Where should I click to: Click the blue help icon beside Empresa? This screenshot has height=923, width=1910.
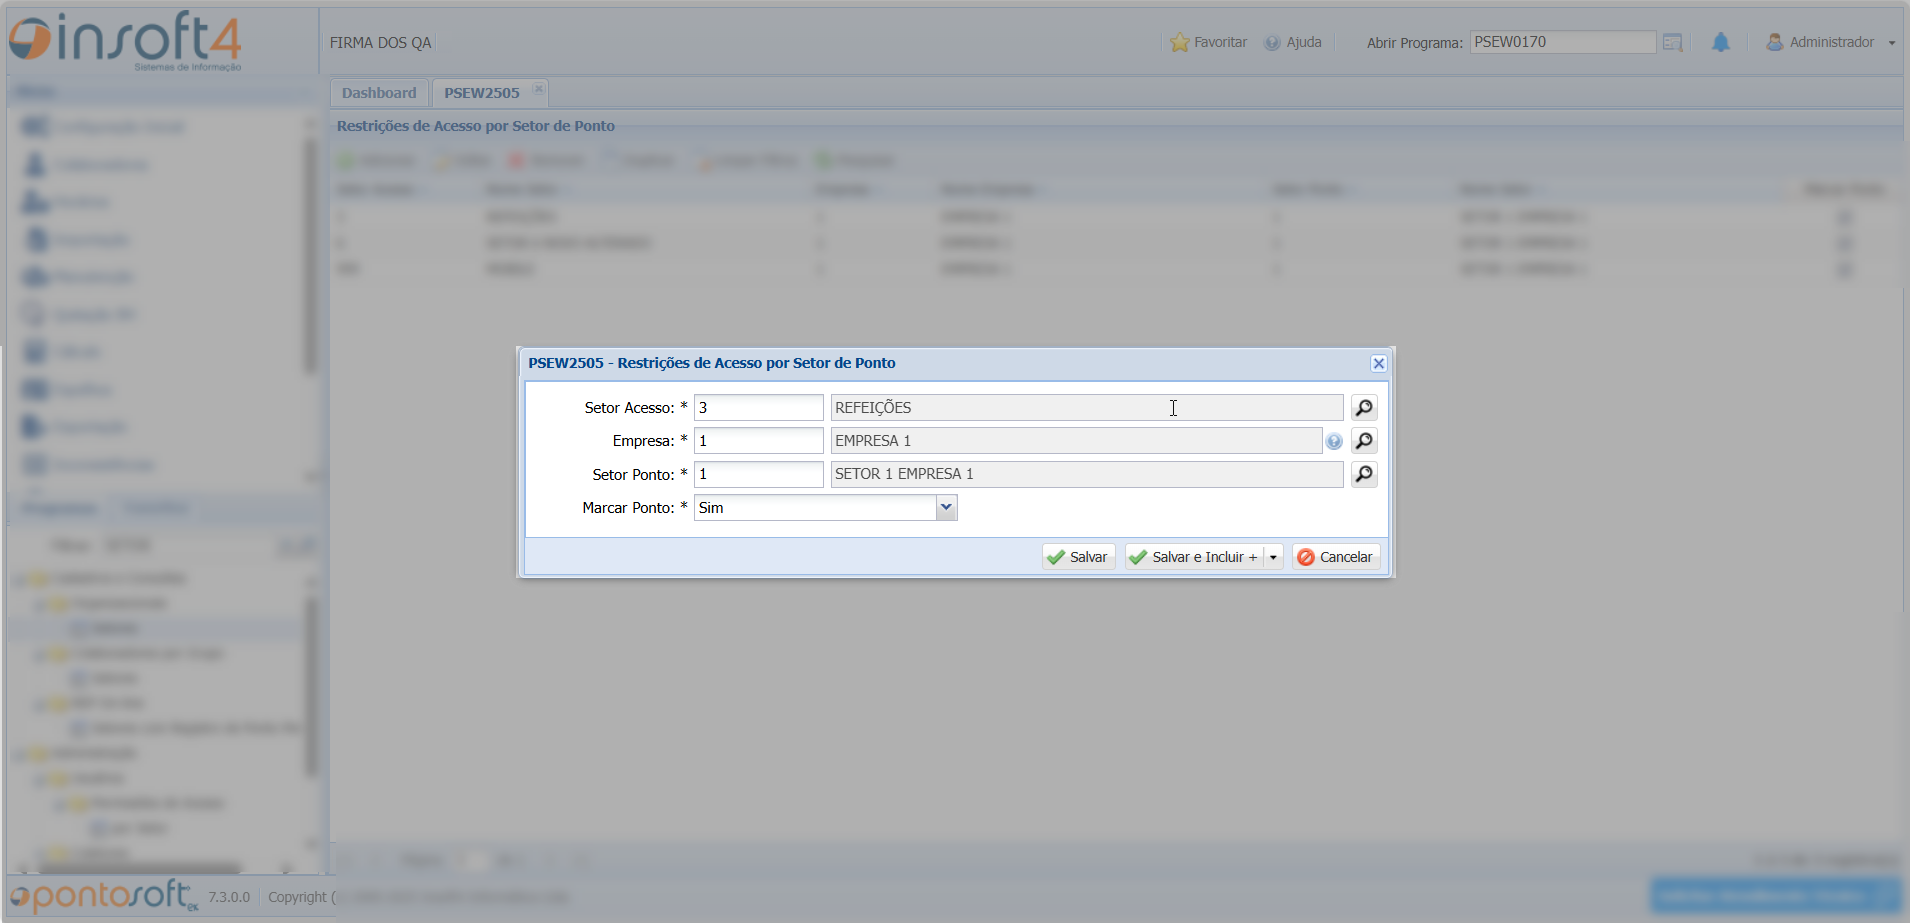1334,442
